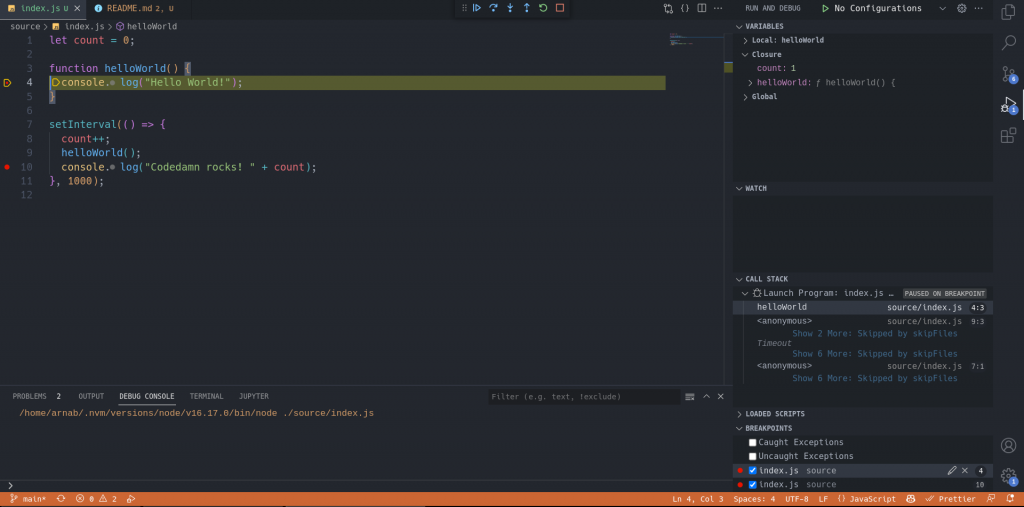This screenshot has width=1024, height=507.
Task: Open launch.json via the gear icon
Action: point(961,8)
